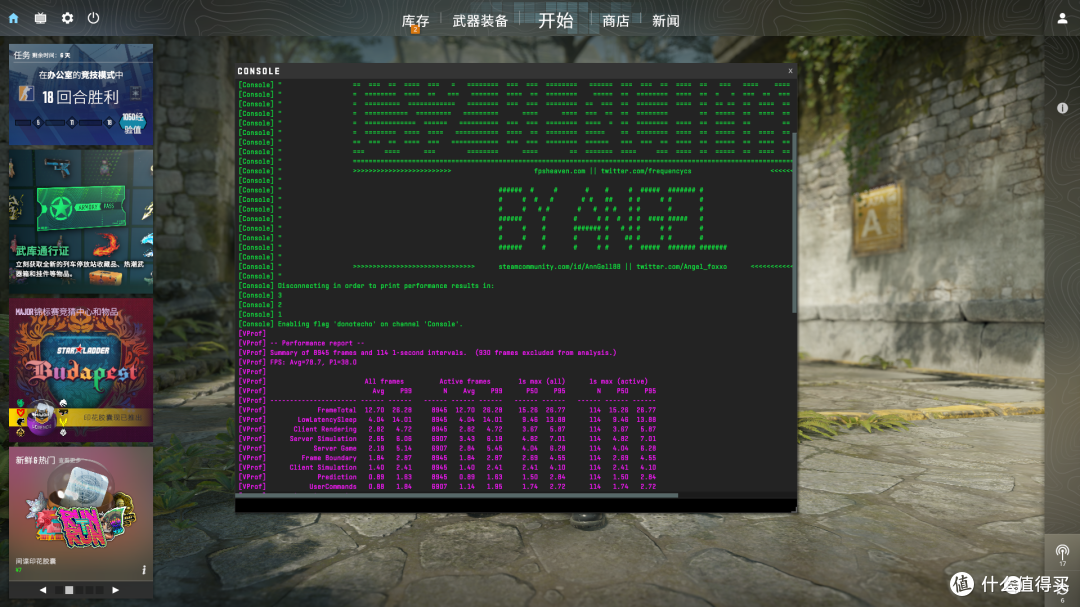Click the Server Game row label
This screenshot has width=1080, height=607.
coord(335,449)
